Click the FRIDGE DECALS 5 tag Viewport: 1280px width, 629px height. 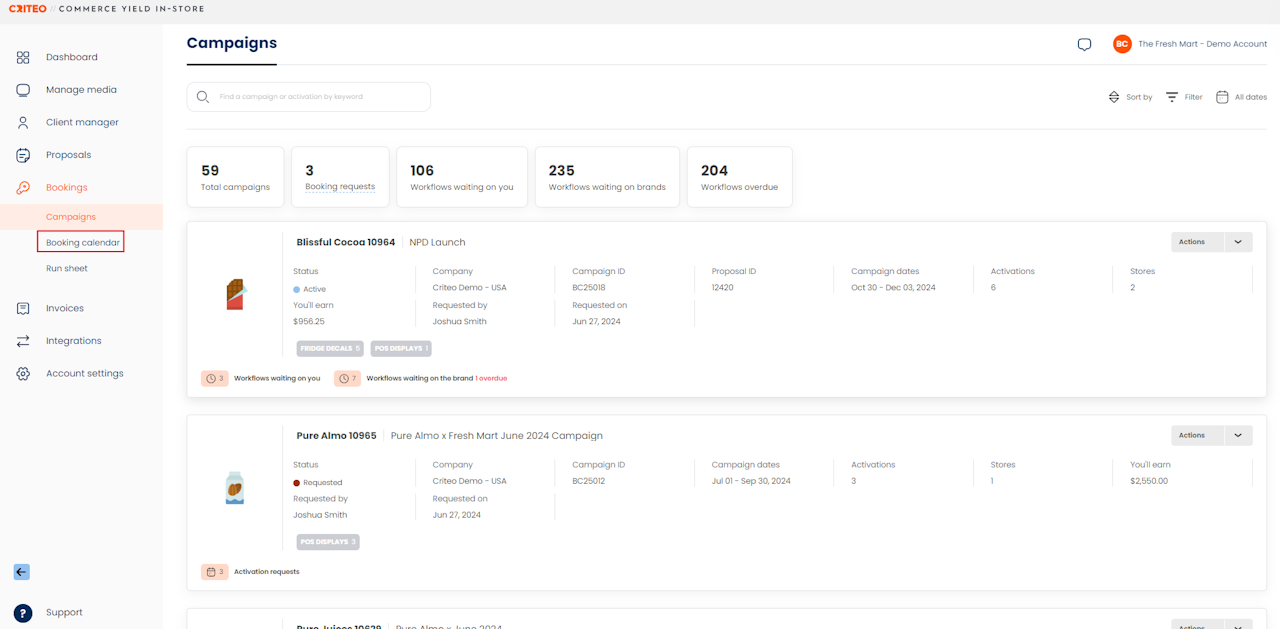(x=330, y=349)
